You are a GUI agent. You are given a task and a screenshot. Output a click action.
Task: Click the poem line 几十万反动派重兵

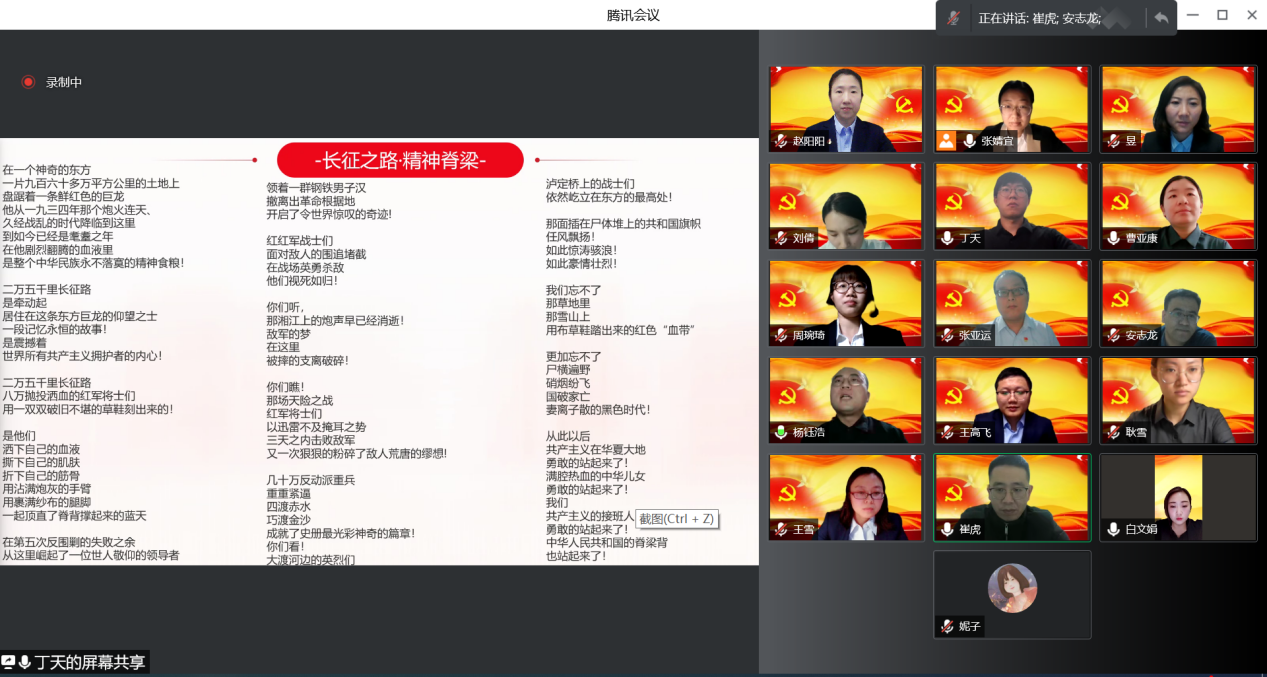pyautogui.click(x=310, y=480)
